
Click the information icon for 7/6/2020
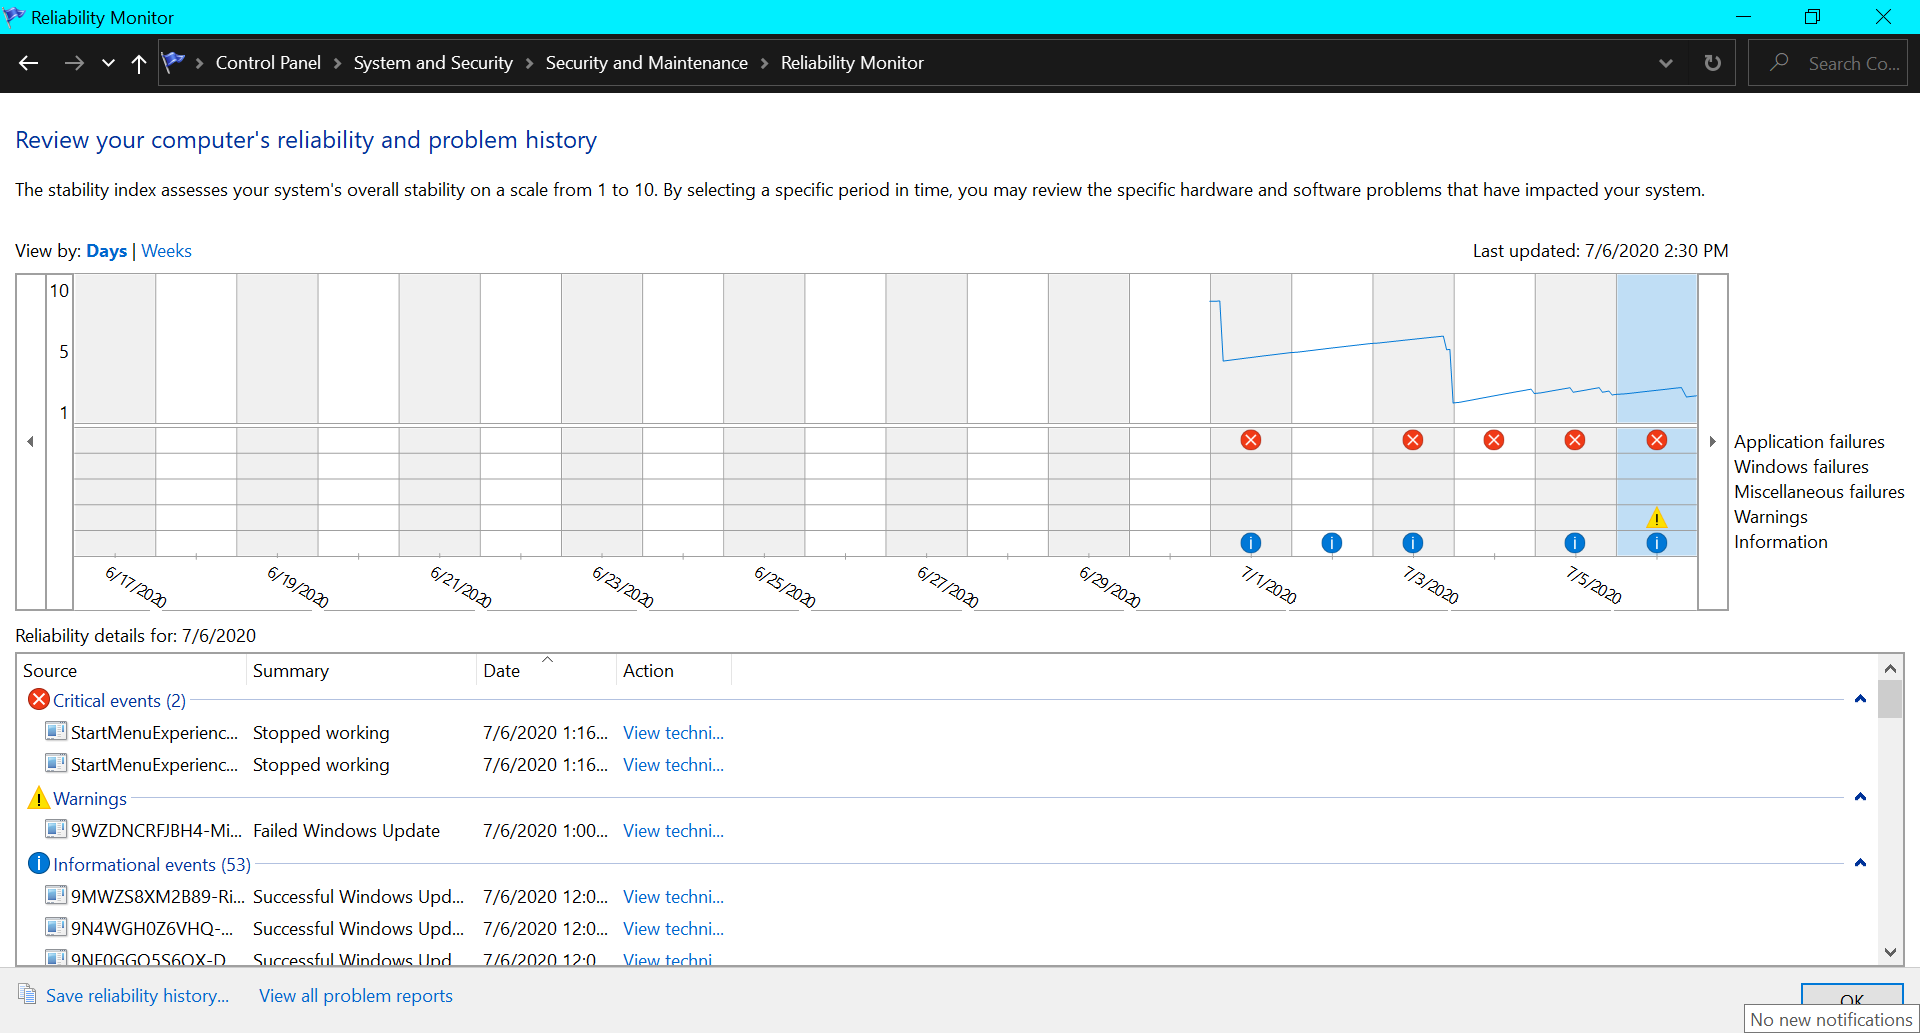click(x=1657, y=543)
